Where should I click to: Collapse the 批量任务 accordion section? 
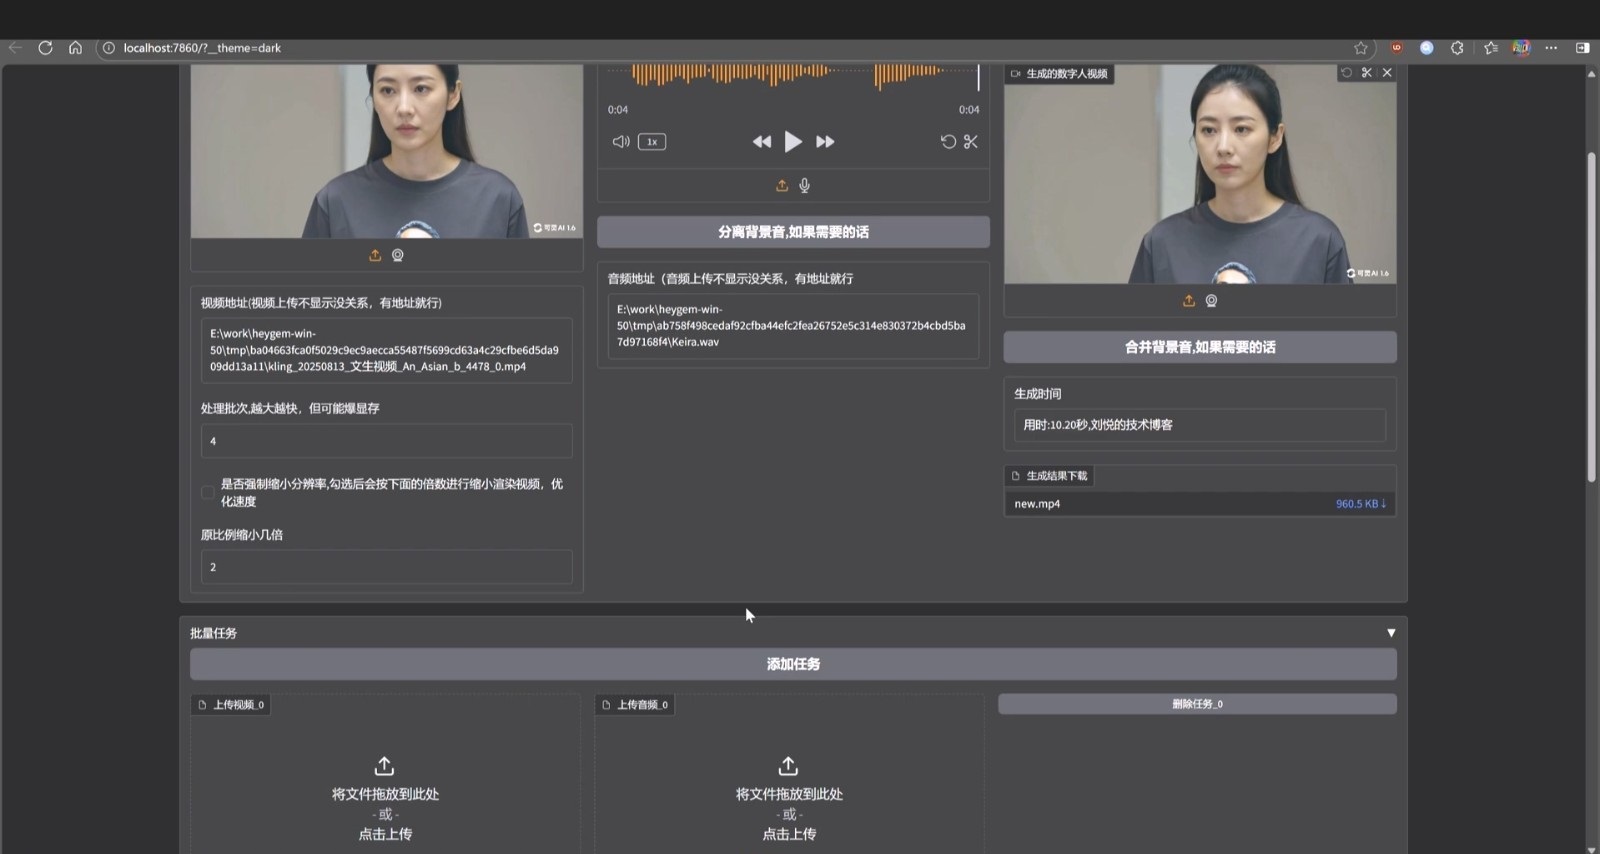coord(1390,633)
